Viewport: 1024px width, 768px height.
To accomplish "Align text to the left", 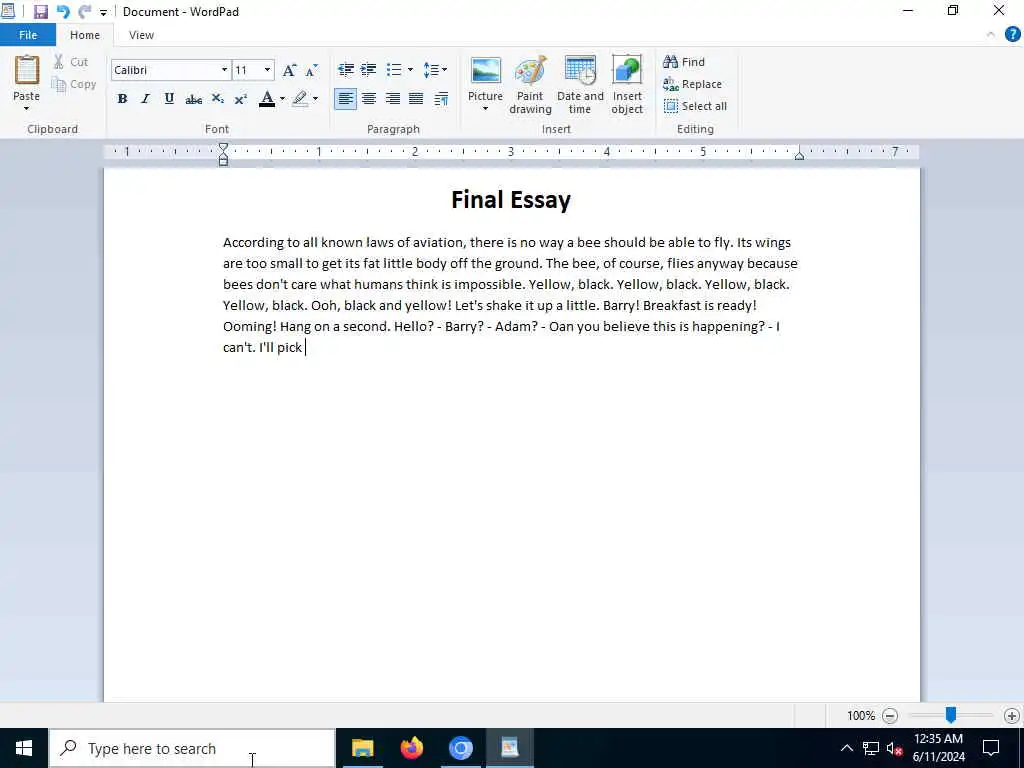I will 345,99.
